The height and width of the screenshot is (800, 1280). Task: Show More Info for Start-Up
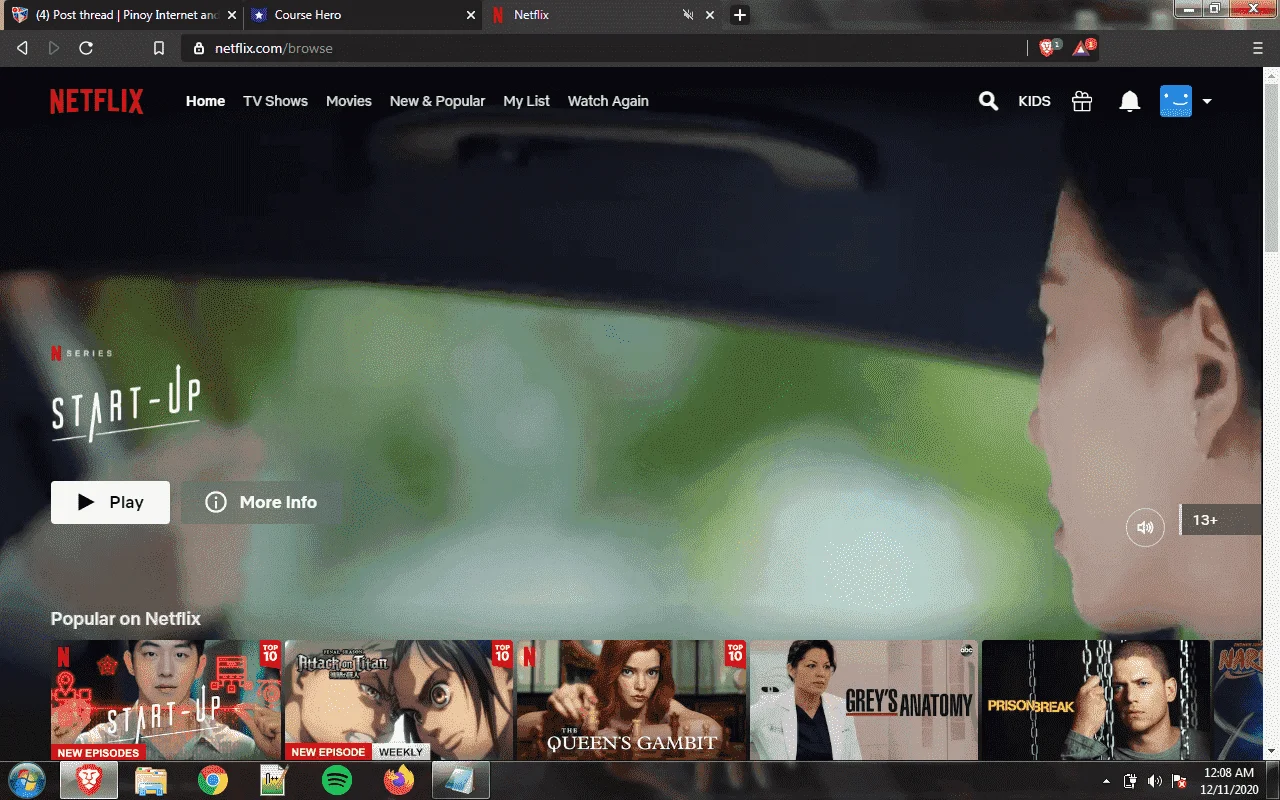pyautogui.click(x=261, y=502)
